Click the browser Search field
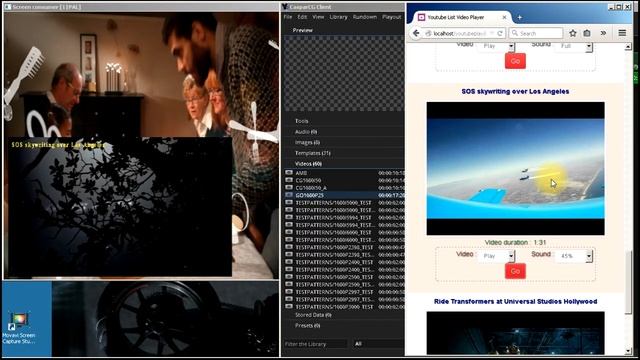The image size is (640, 360). (x=536, y=33)
